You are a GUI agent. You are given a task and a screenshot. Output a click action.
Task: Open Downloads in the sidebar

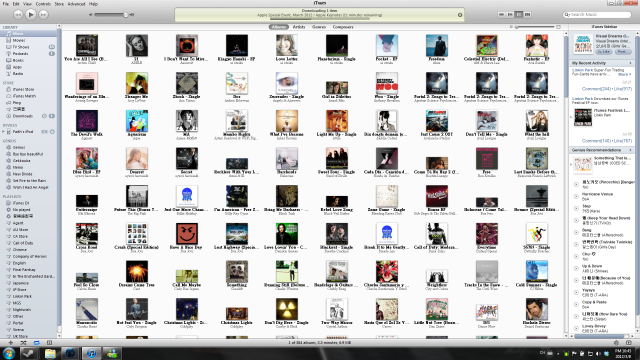click(29, 116)
